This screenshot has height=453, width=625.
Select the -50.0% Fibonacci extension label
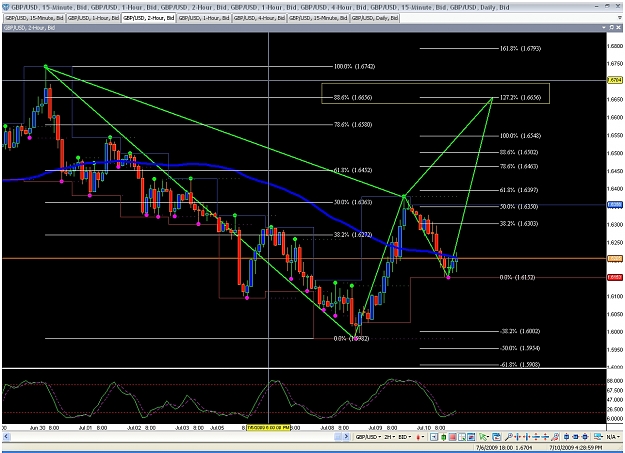click(520, 349)
